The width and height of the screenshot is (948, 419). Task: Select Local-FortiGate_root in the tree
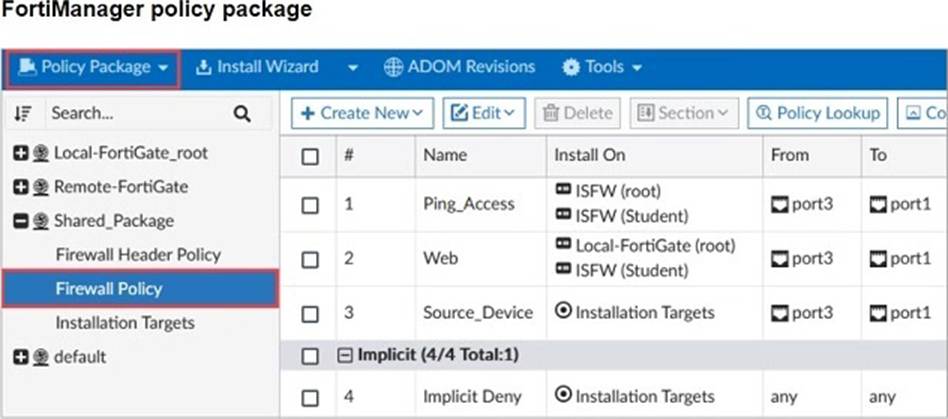pyautogui.click(x=131, y=153)
